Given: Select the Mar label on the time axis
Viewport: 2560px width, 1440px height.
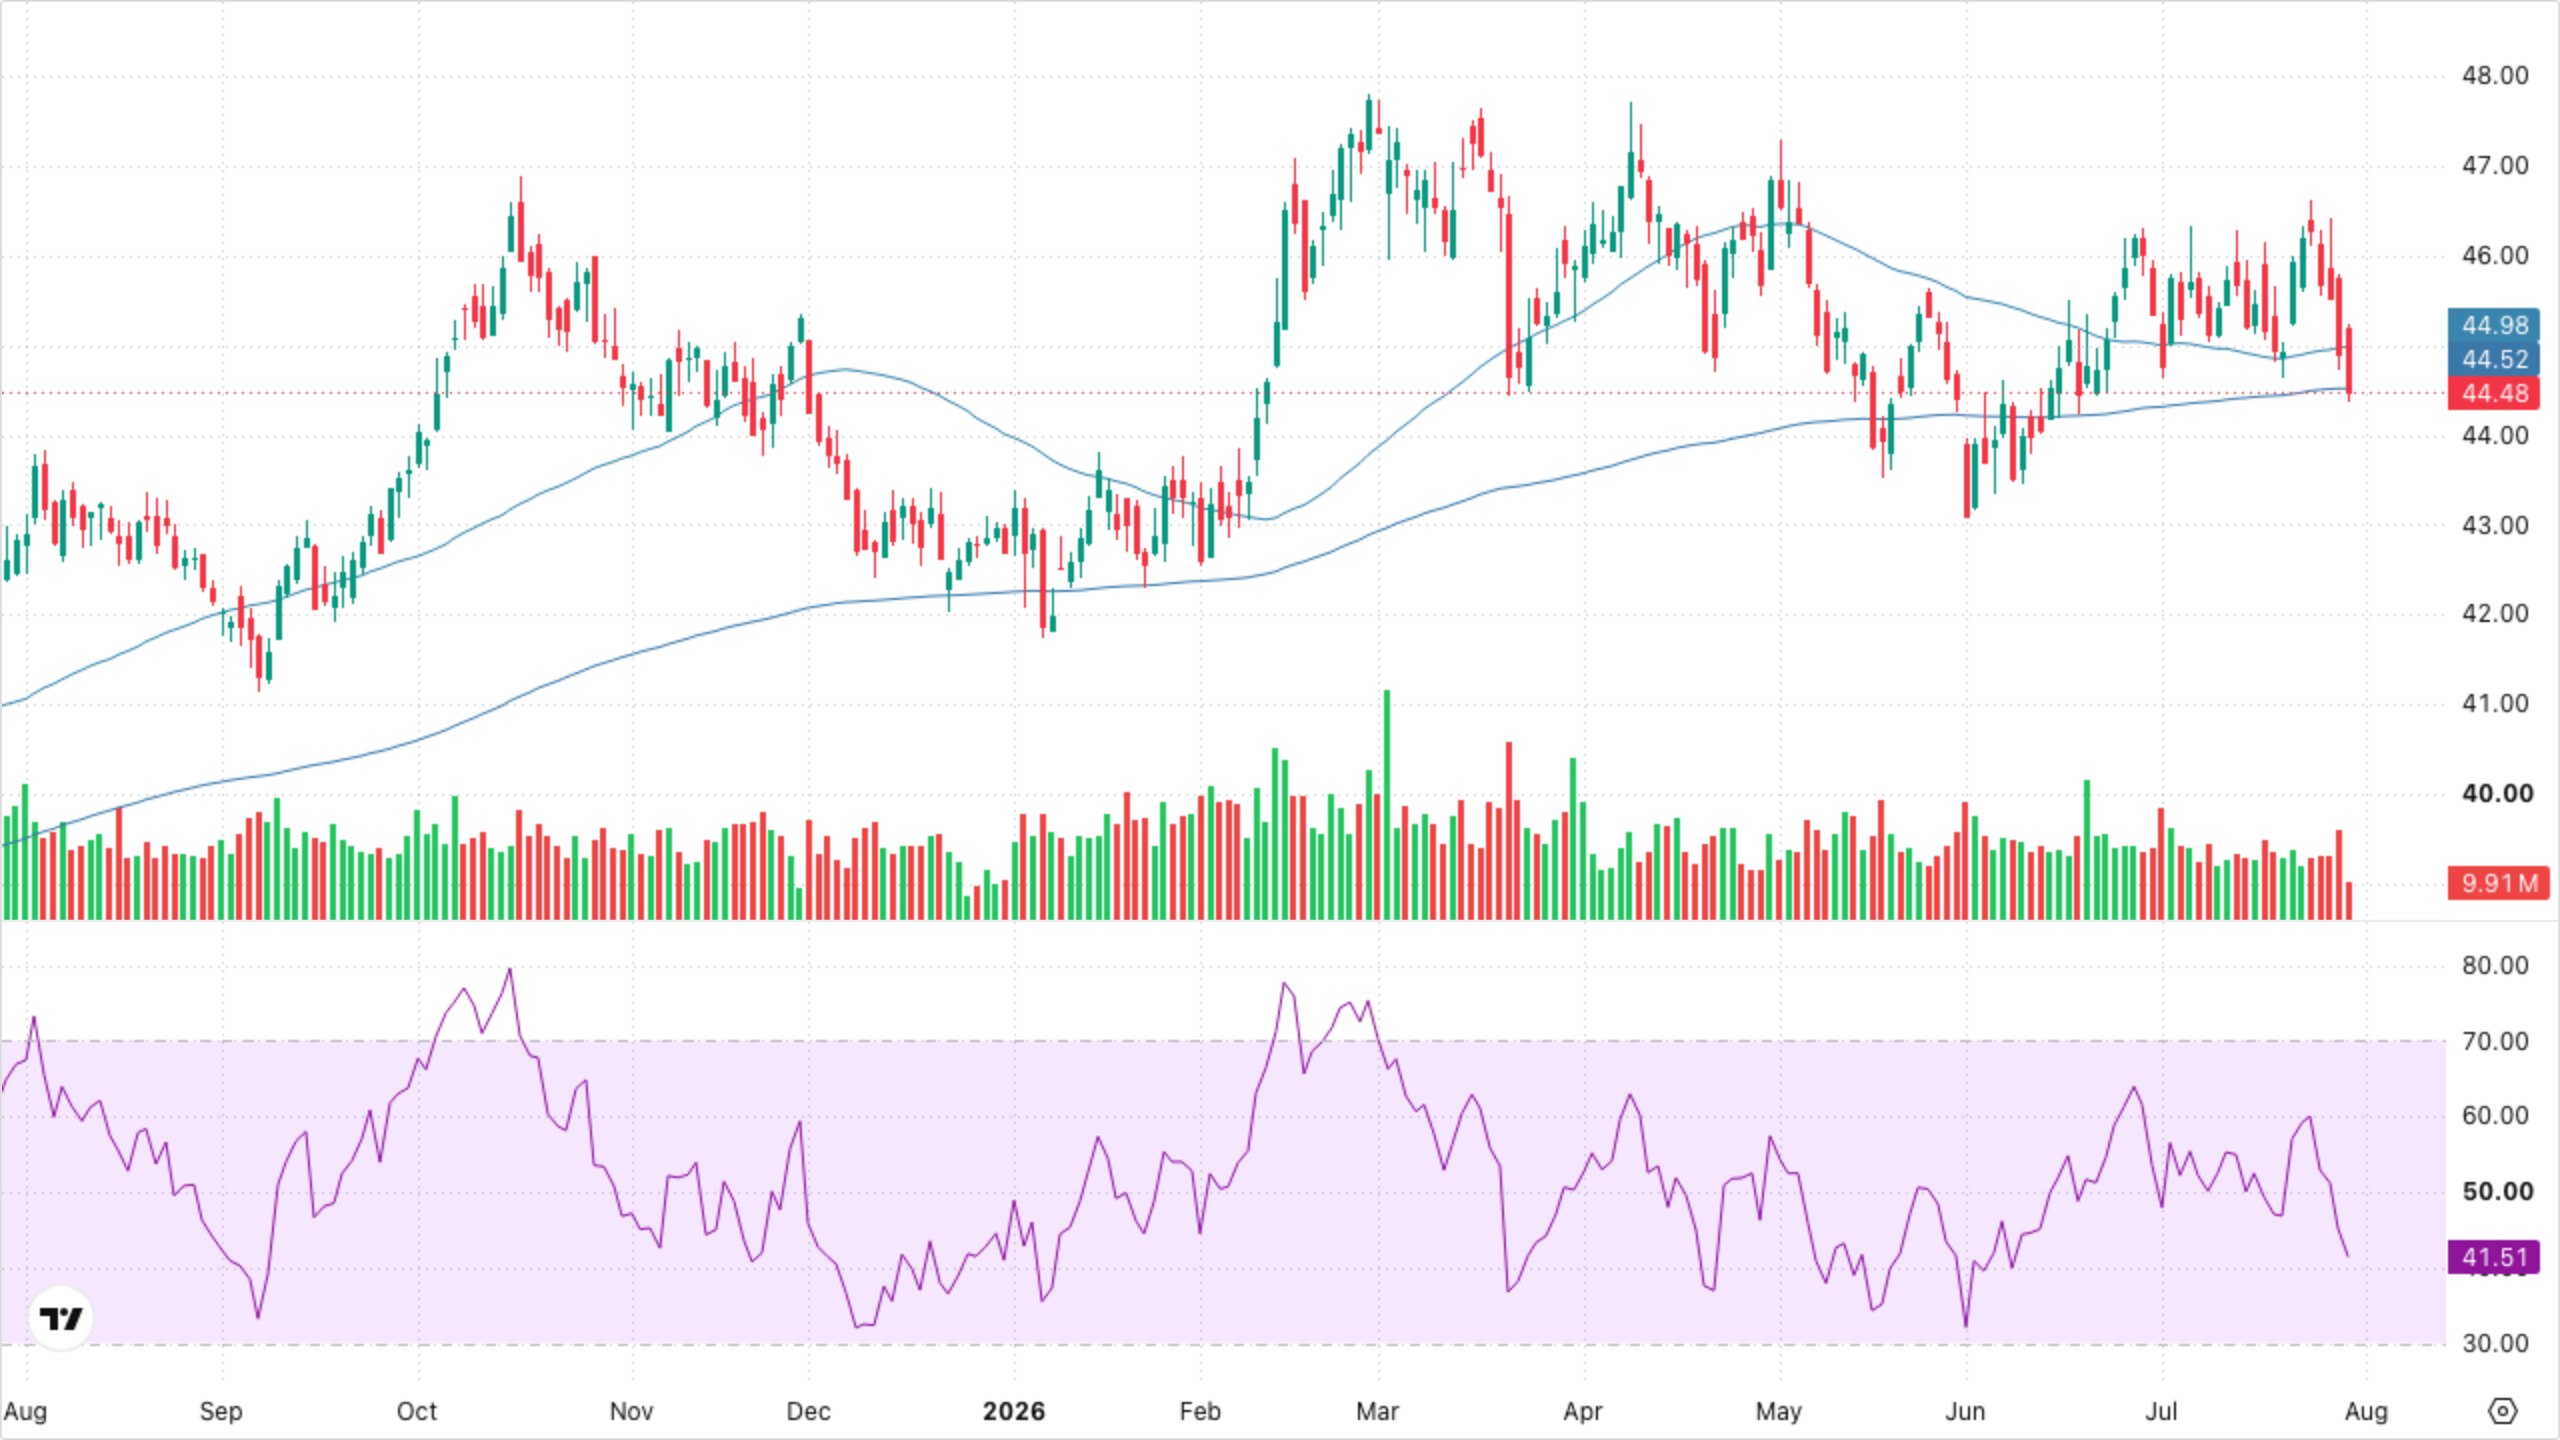Looking at the screenshot, I should (x=1377, y=1411).
